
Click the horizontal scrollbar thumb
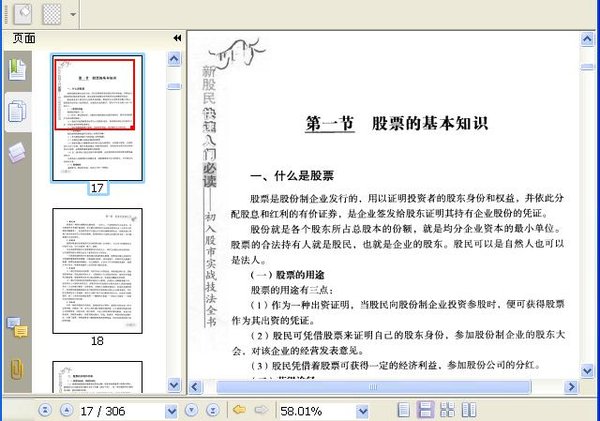(x=374, y=387)
